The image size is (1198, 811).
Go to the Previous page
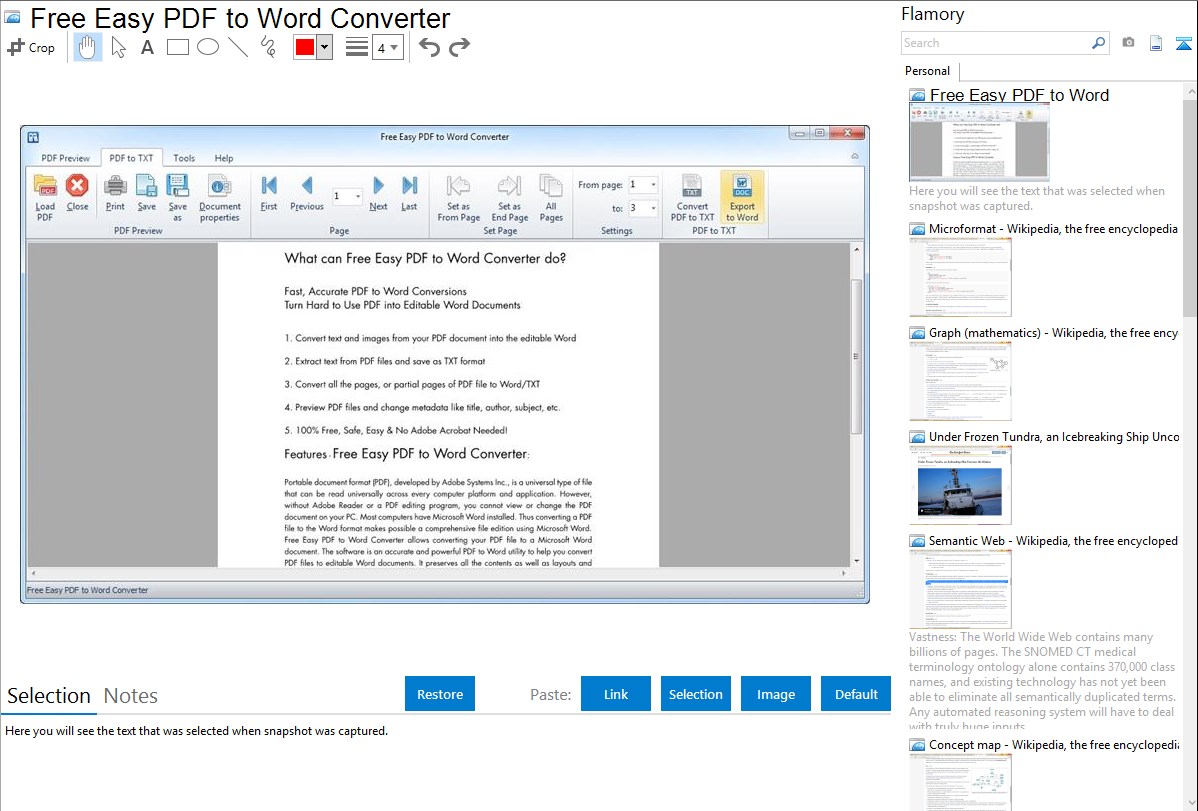pos(307,192)
